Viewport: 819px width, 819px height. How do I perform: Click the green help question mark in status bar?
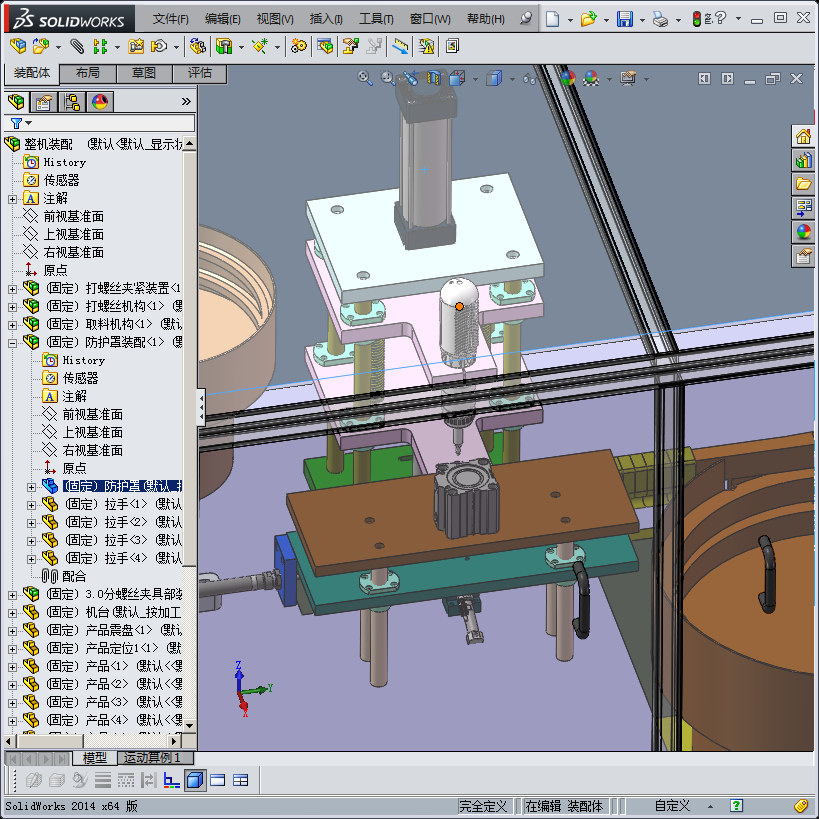pos(736,806)
